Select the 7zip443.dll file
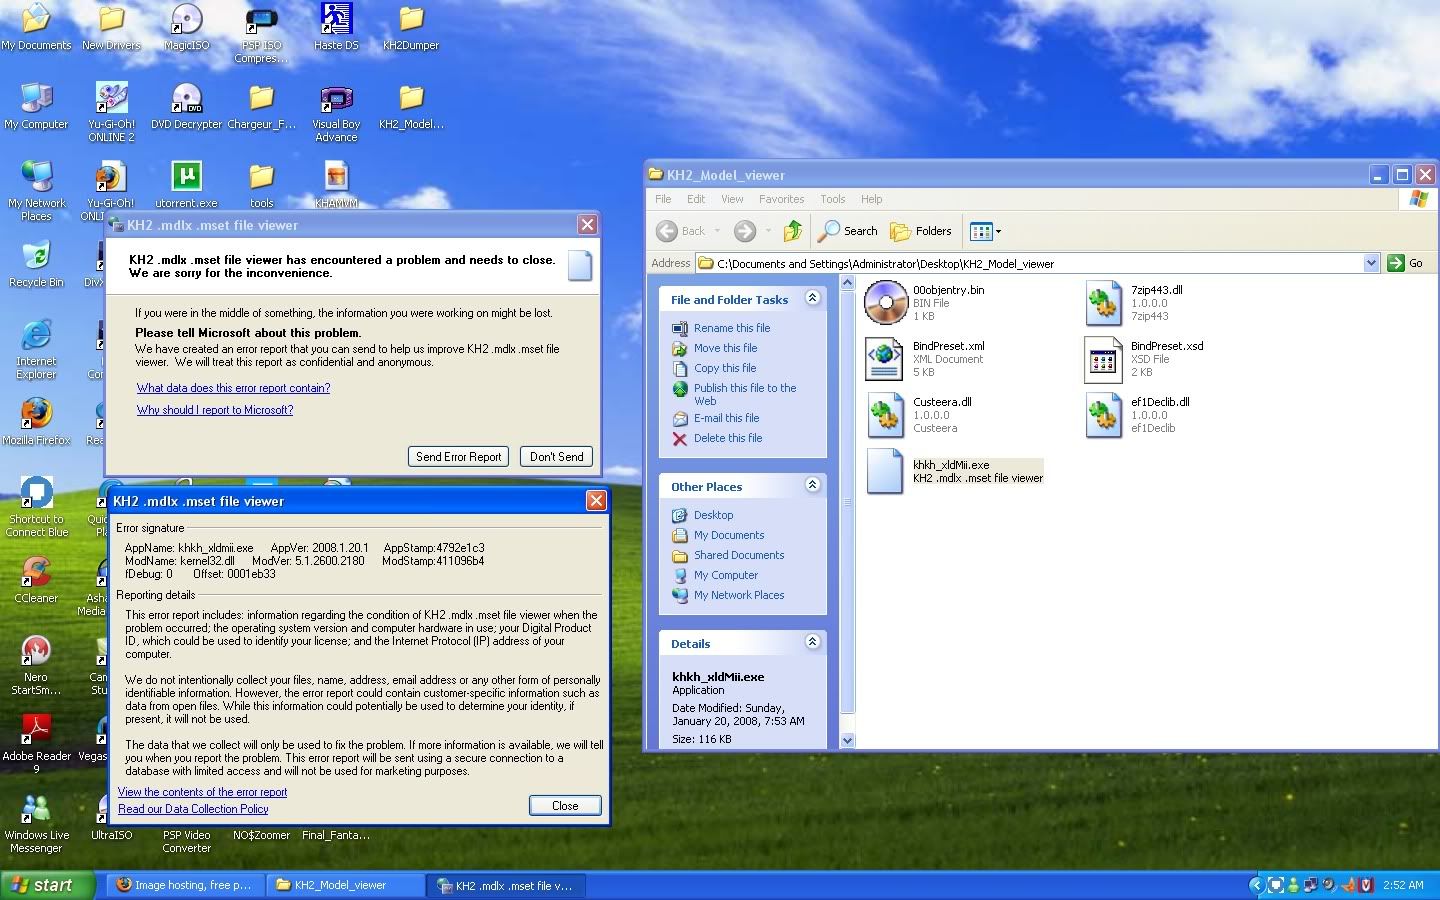Image resolution: width=1440 pixels, height=900 pixels. tap(1135, 302)
